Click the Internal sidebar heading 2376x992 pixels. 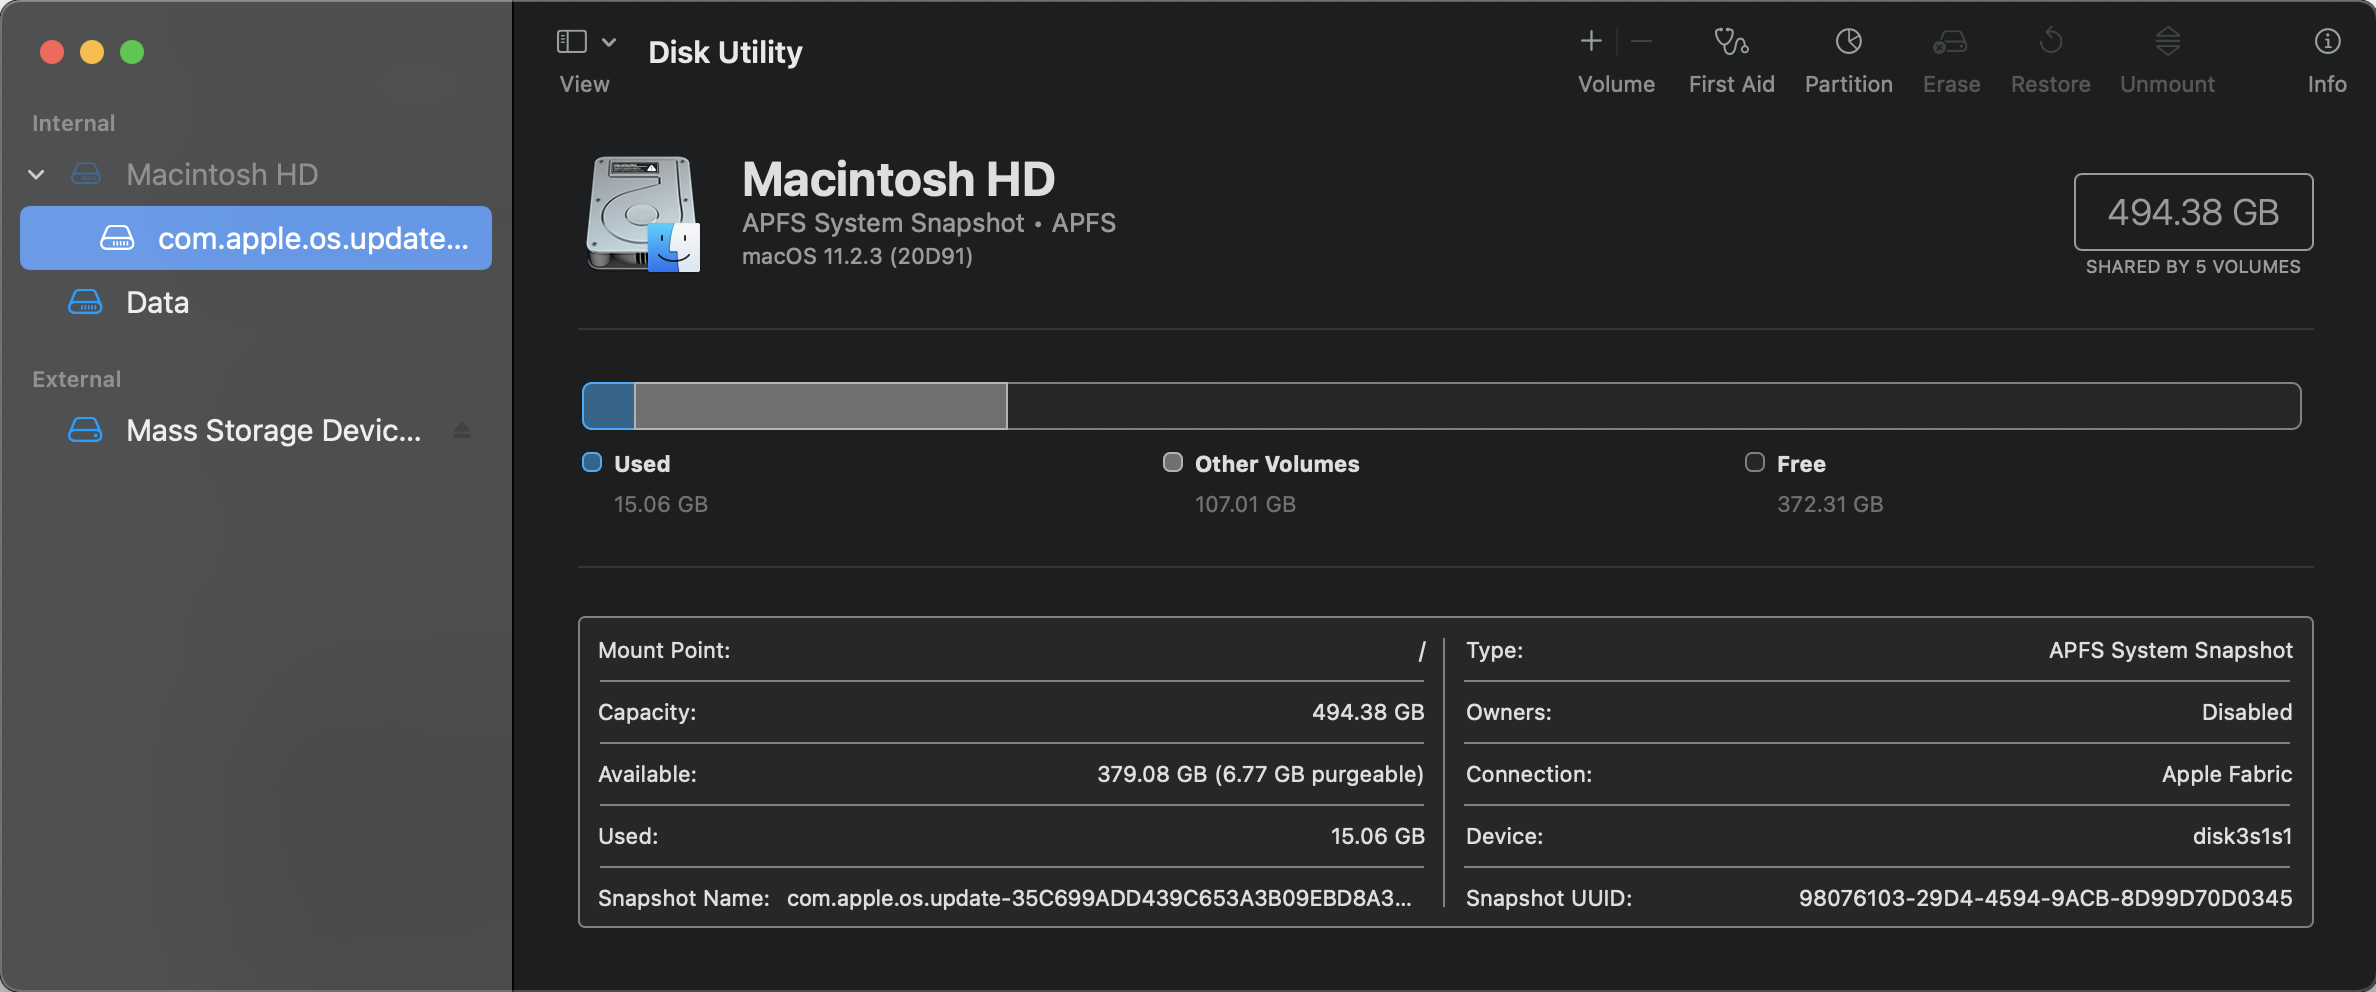73,123
